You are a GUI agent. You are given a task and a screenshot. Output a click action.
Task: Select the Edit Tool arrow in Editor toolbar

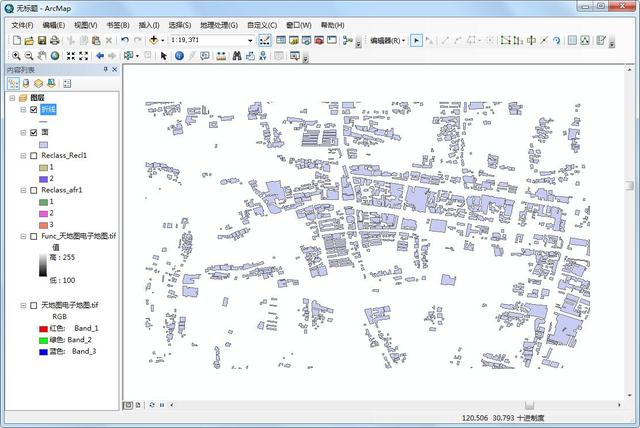(416, 40)
